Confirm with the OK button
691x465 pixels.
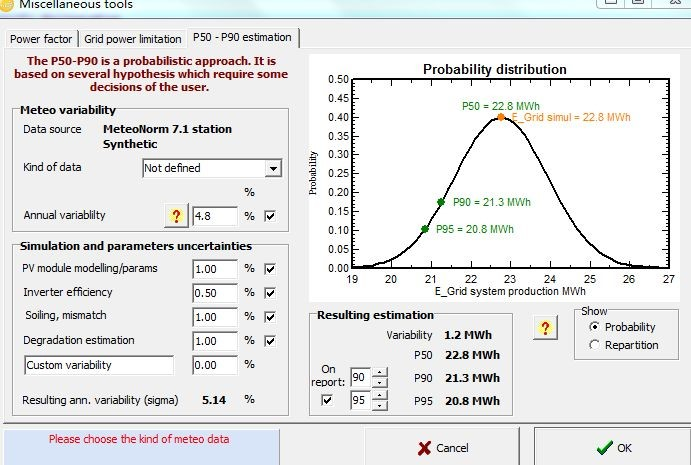614,448
